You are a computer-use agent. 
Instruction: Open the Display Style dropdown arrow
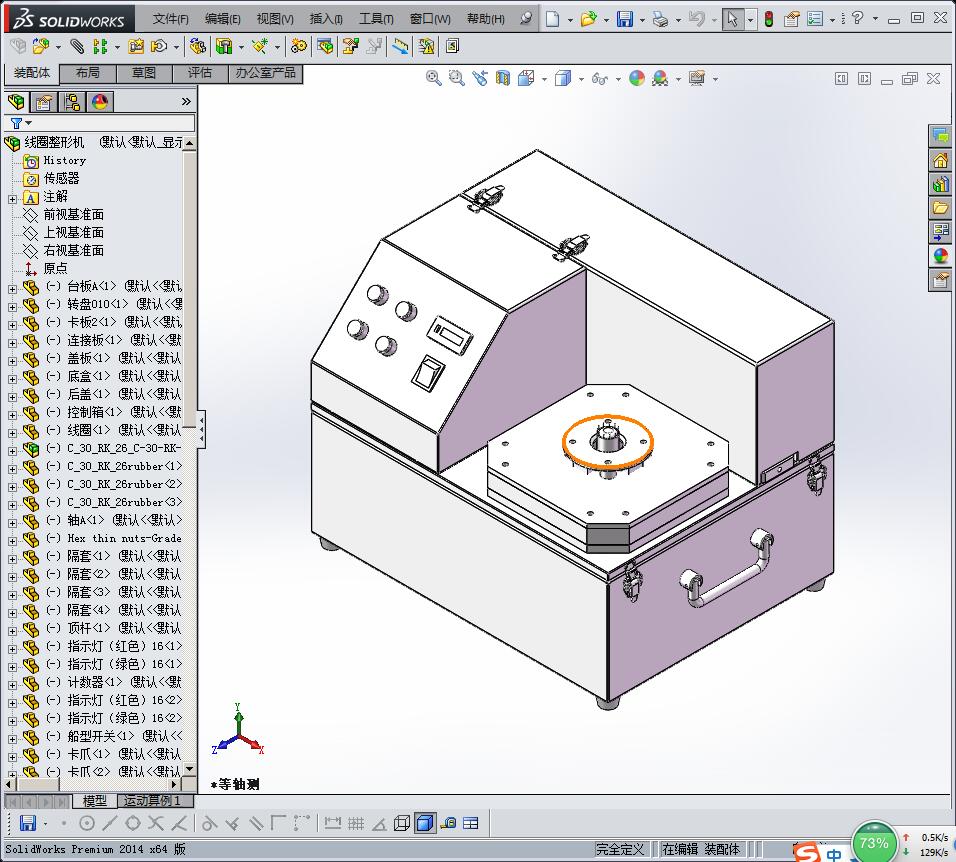(581, 79)
